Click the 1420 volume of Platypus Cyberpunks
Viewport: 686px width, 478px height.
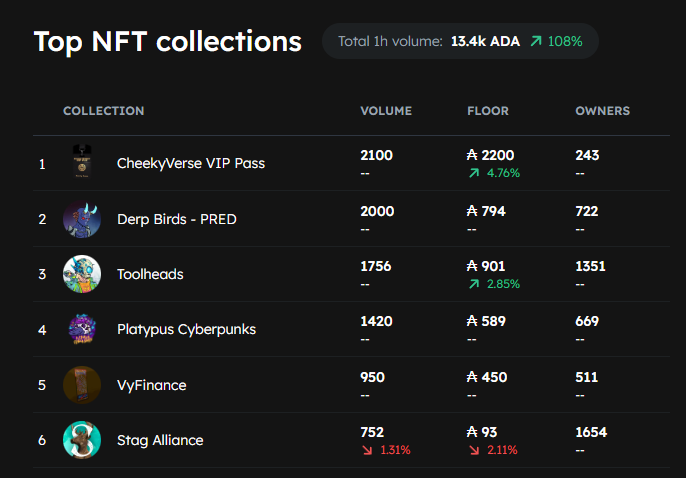(x=376, y=321)
